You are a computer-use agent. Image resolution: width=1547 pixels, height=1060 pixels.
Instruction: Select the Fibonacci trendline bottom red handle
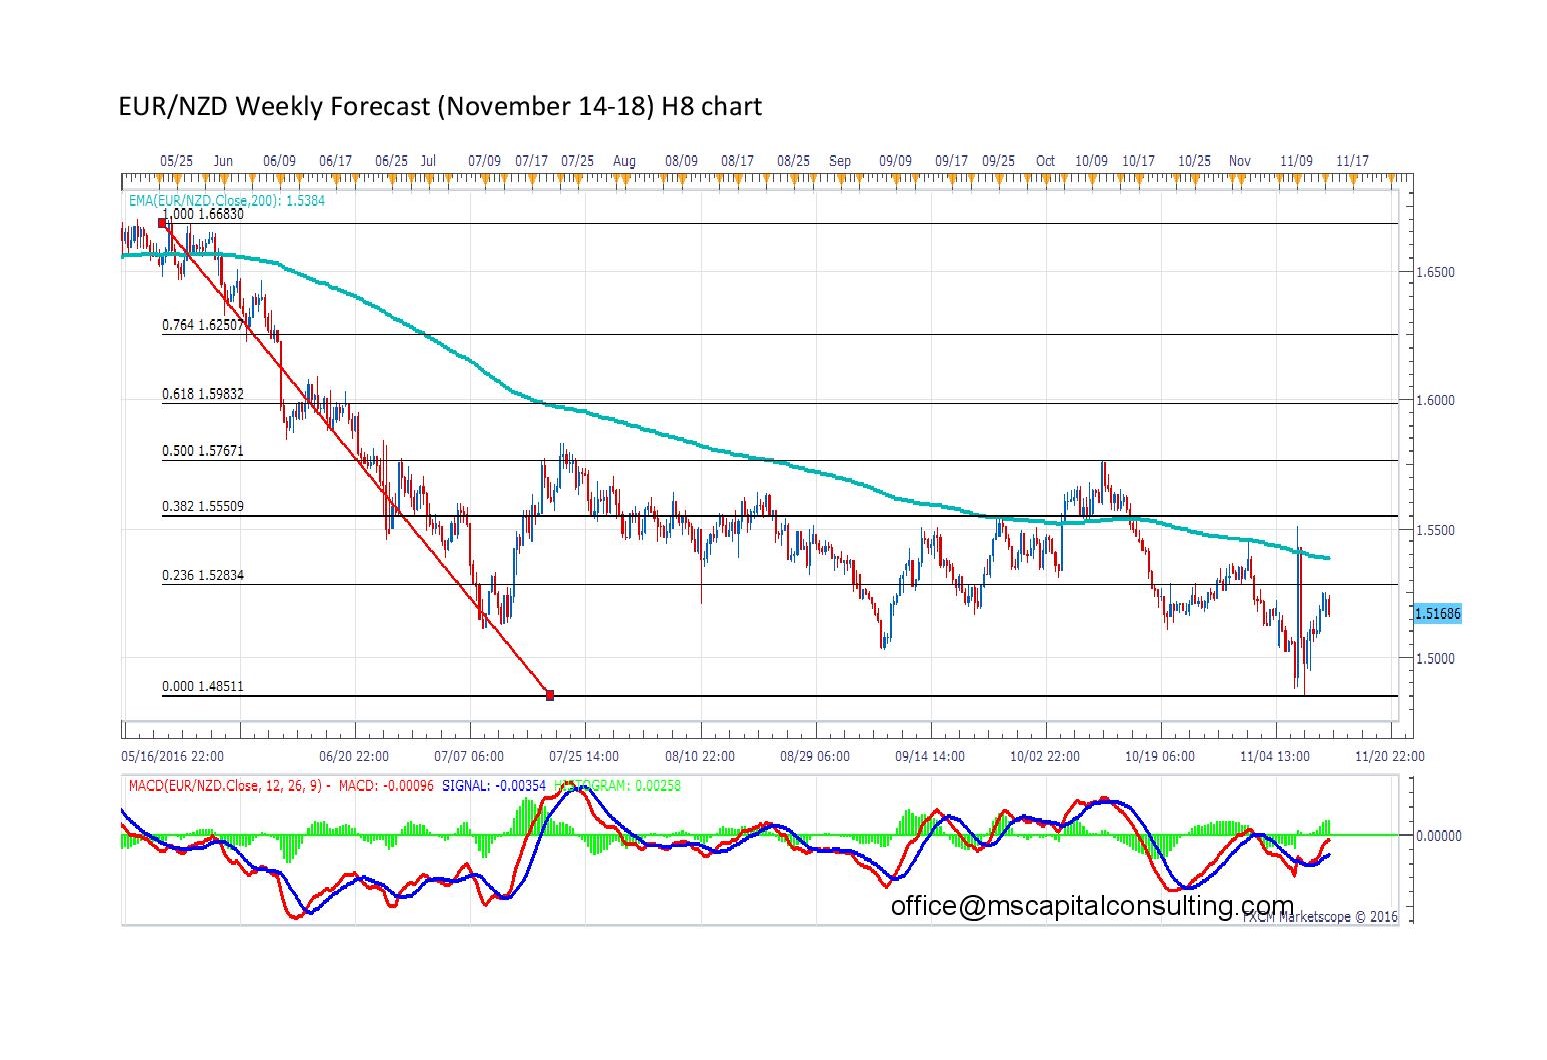point(550,694)
